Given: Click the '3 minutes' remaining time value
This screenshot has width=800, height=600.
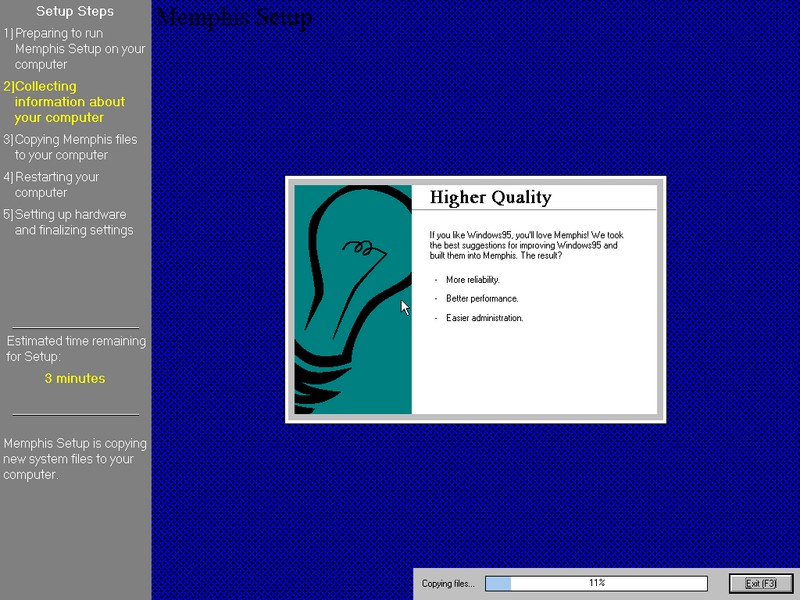Looking at the screenshot, I should tap(75, 378).
